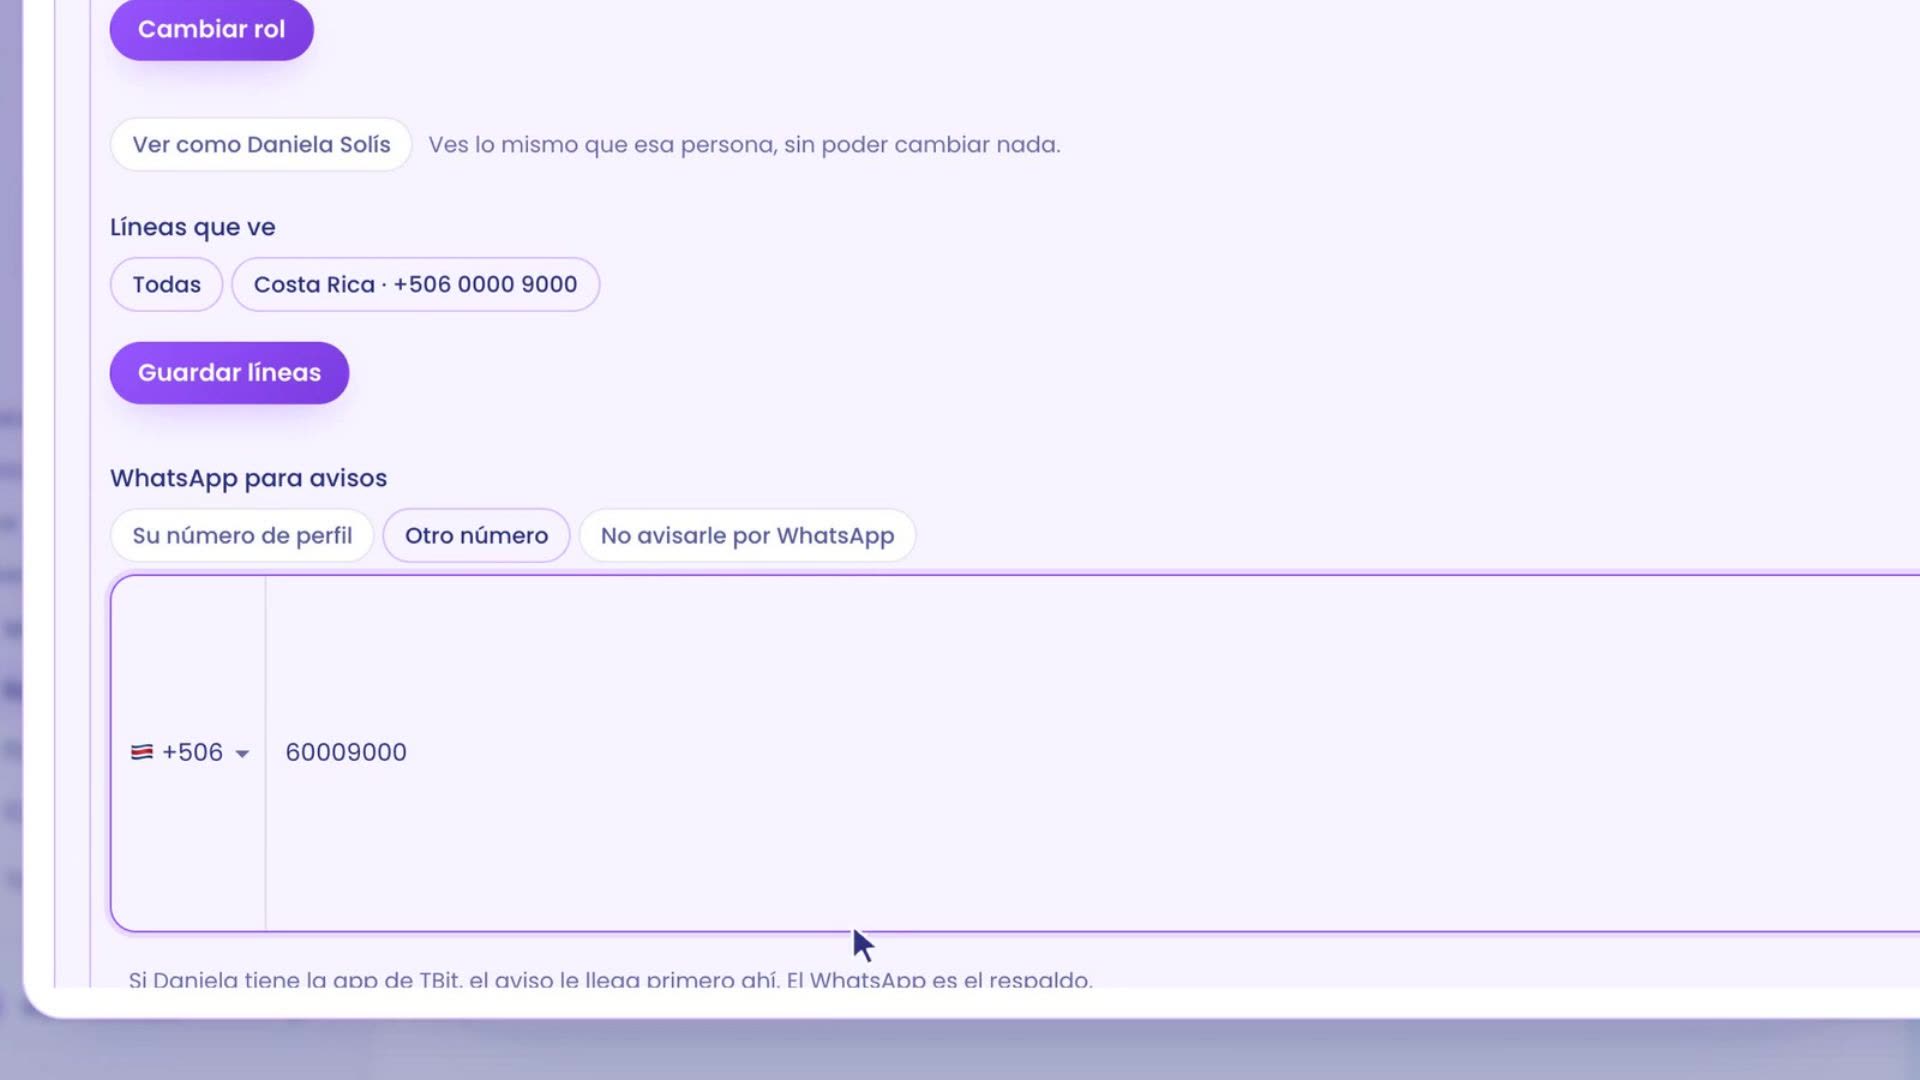
Task: Open the +506 country code dropdown
Action: 189,752
